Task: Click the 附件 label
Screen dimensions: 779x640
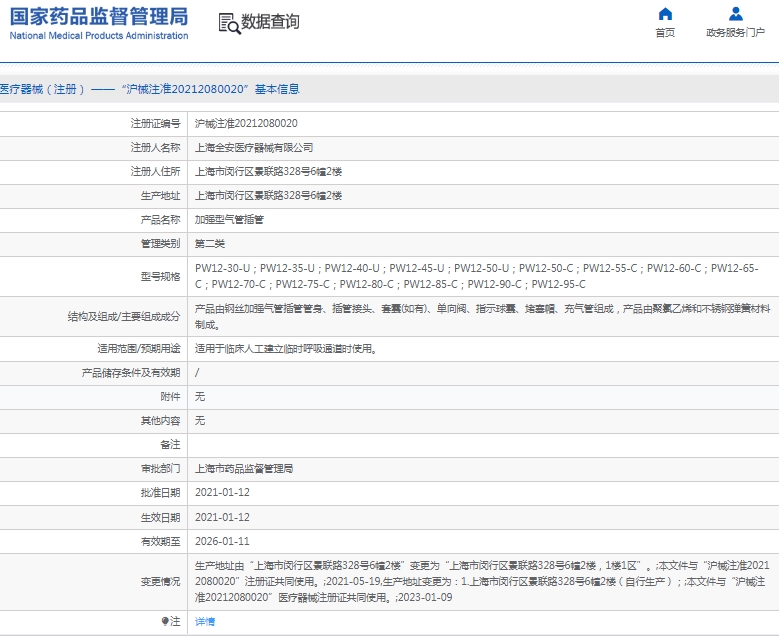Action: tap(170, 397)
